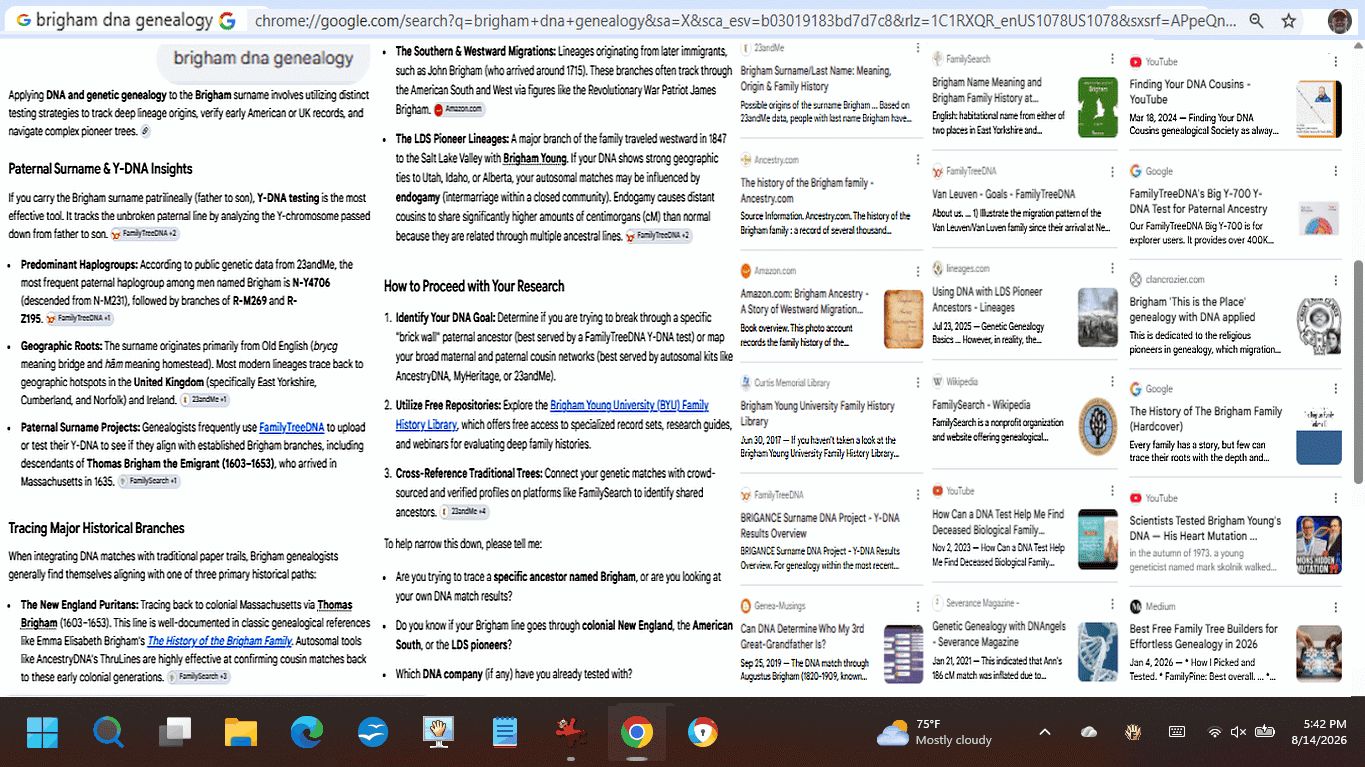Open the three-dot menu for clancrozier.com result
The height and width of the screenshot is (767, 1365).
pos(1335,280)
